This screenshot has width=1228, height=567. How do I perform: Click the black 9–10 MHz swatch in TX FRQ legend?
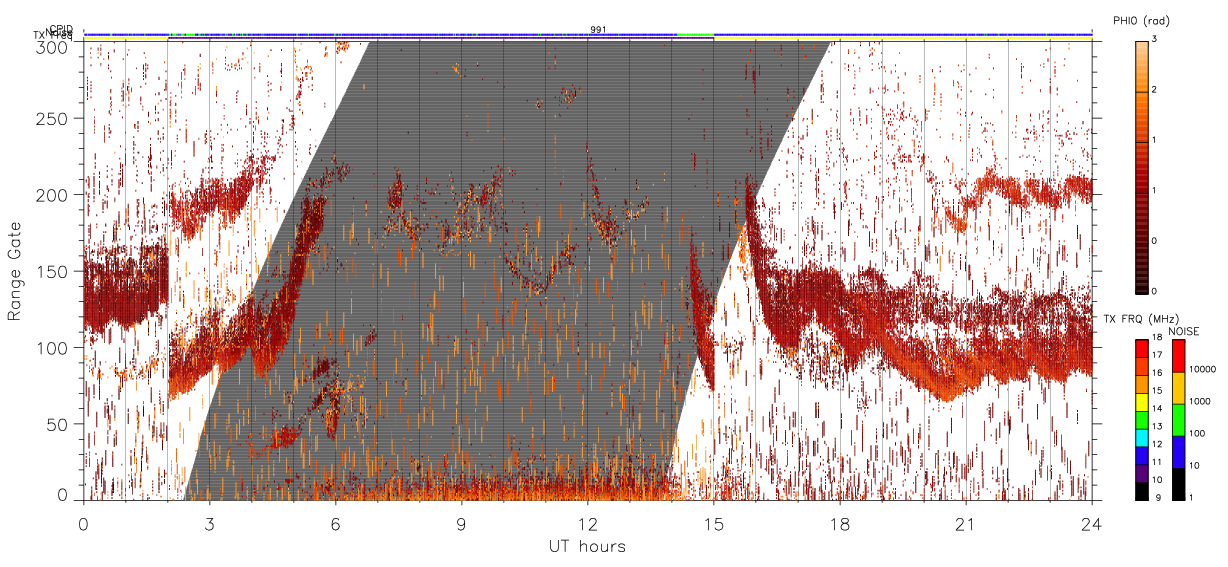1141,491
